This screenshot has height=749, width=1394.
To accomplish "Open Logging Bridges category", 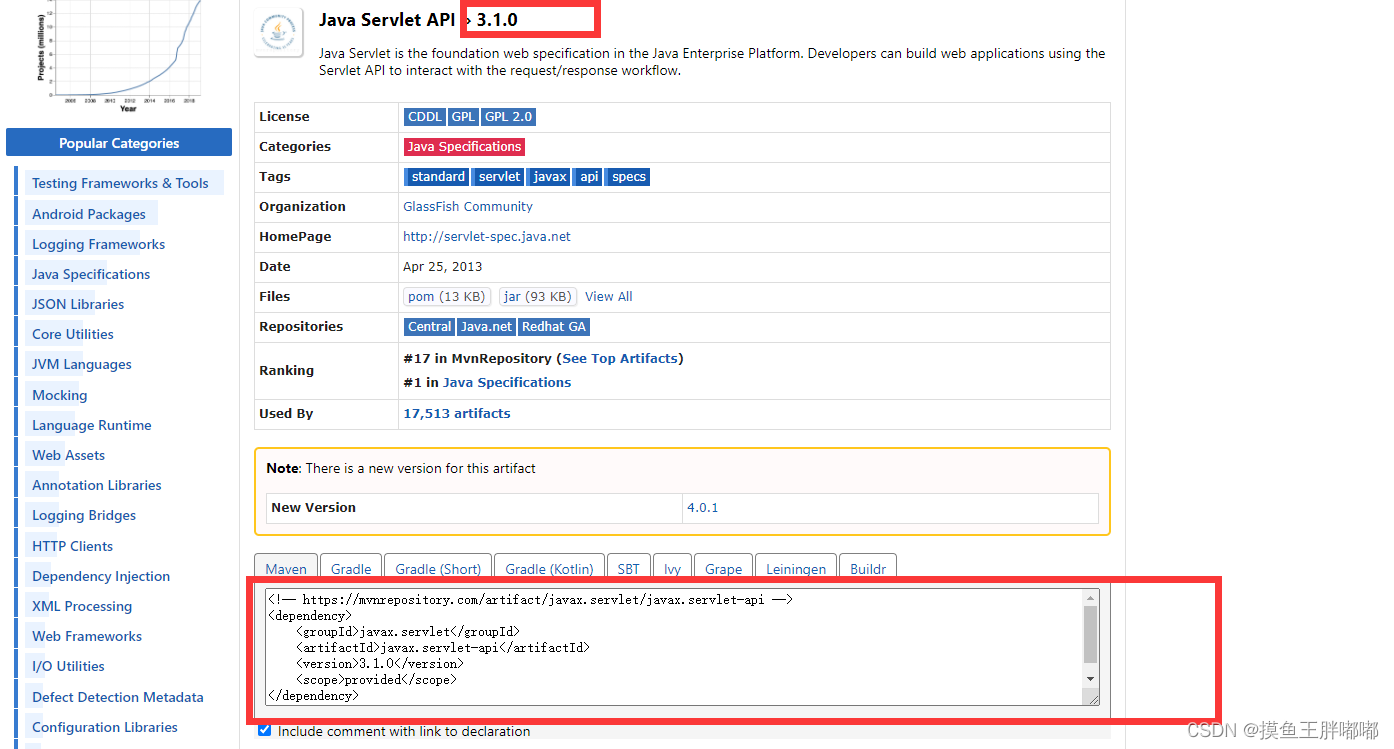I will coord(84,515).
